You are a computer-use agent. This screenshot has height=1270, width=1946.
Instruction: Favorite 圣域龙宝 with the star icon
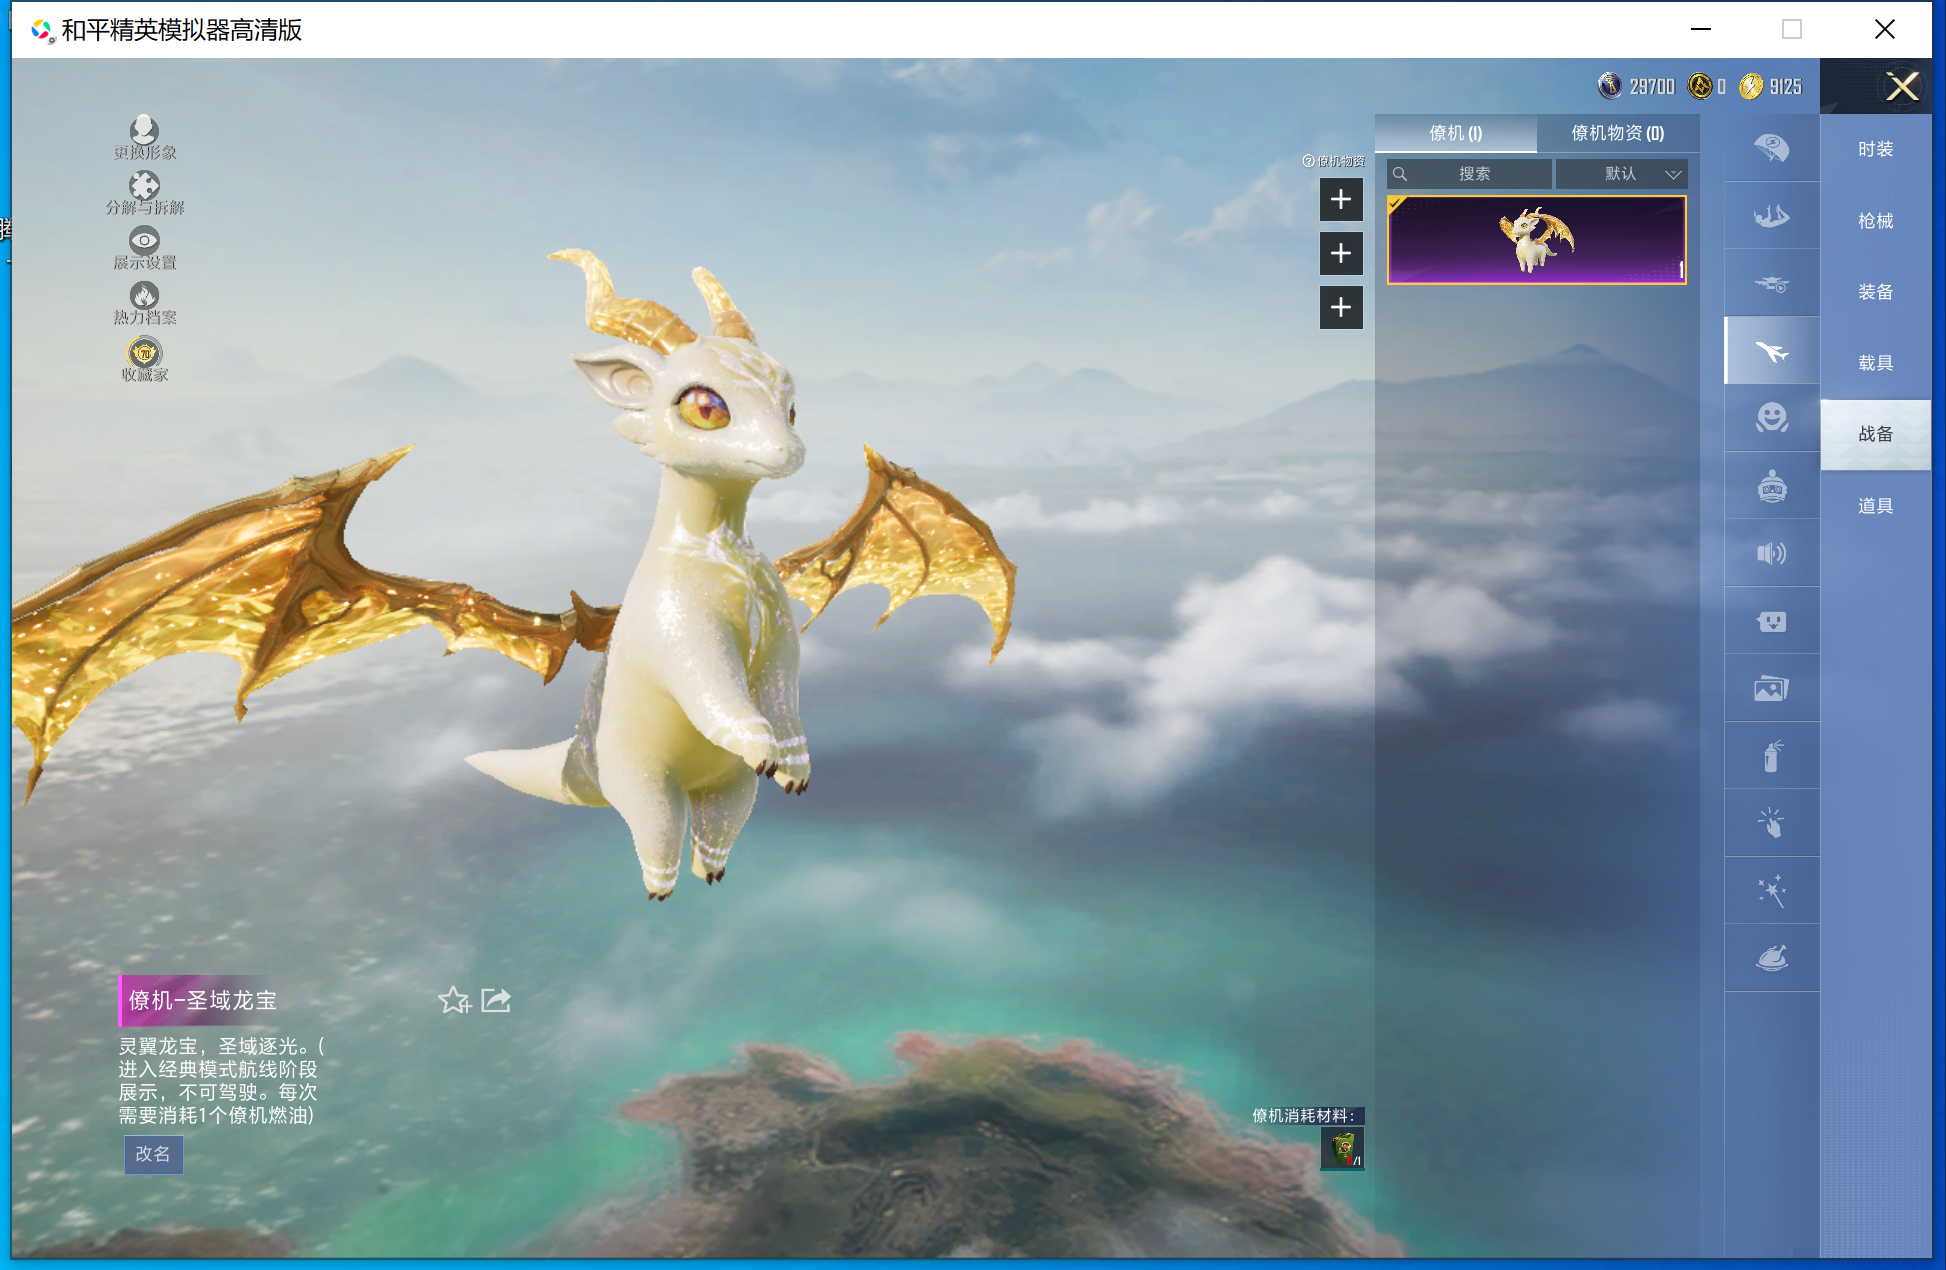453,1000
